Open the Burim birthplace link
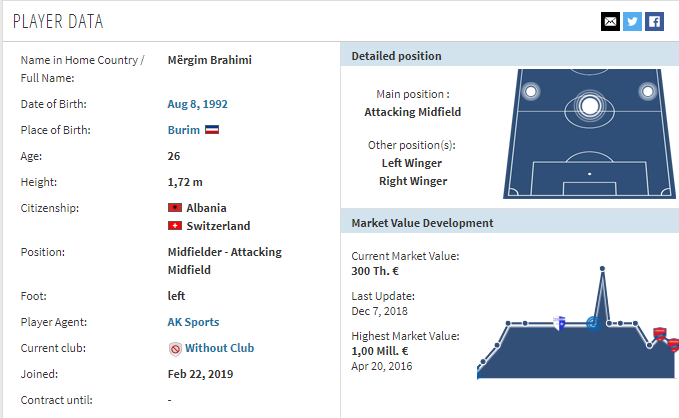This screenshot has width=679, height=418. pyautogui.click(x=184, y=130)
